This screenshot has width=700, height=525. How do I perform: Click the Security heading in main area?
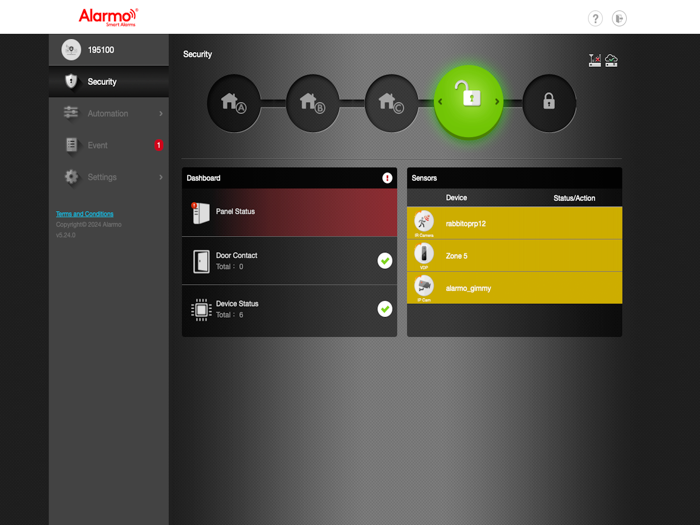(x=197, y=54)
